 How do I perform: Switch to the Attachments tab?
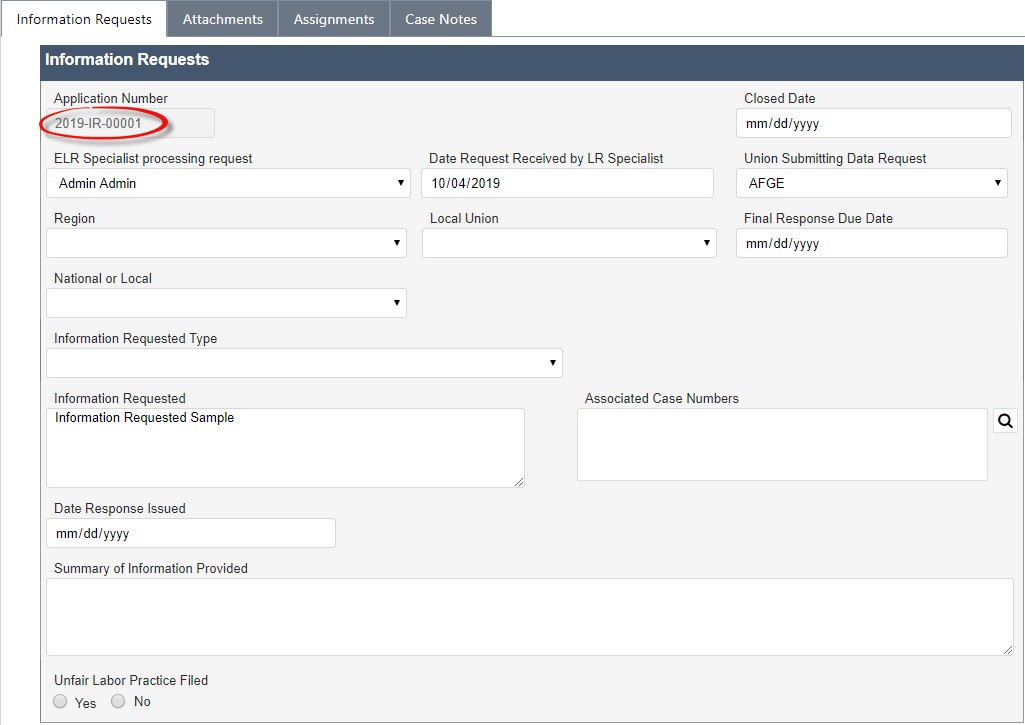(222, 19)
